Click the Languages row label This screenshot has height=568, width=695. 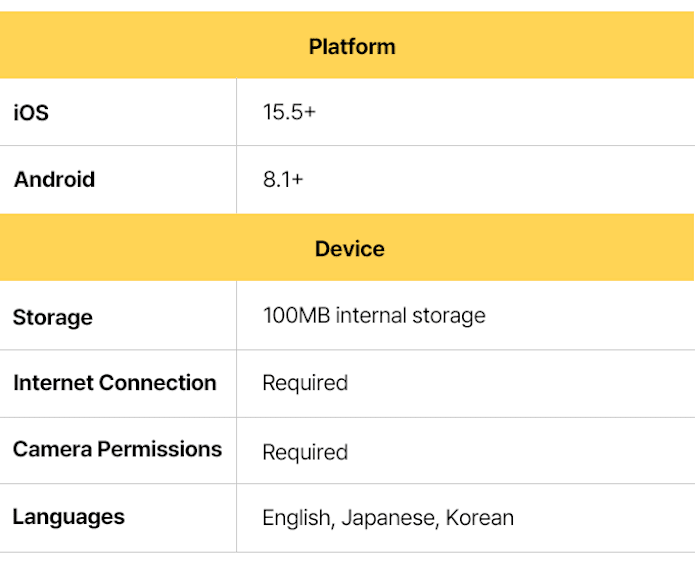click(68, 517)
